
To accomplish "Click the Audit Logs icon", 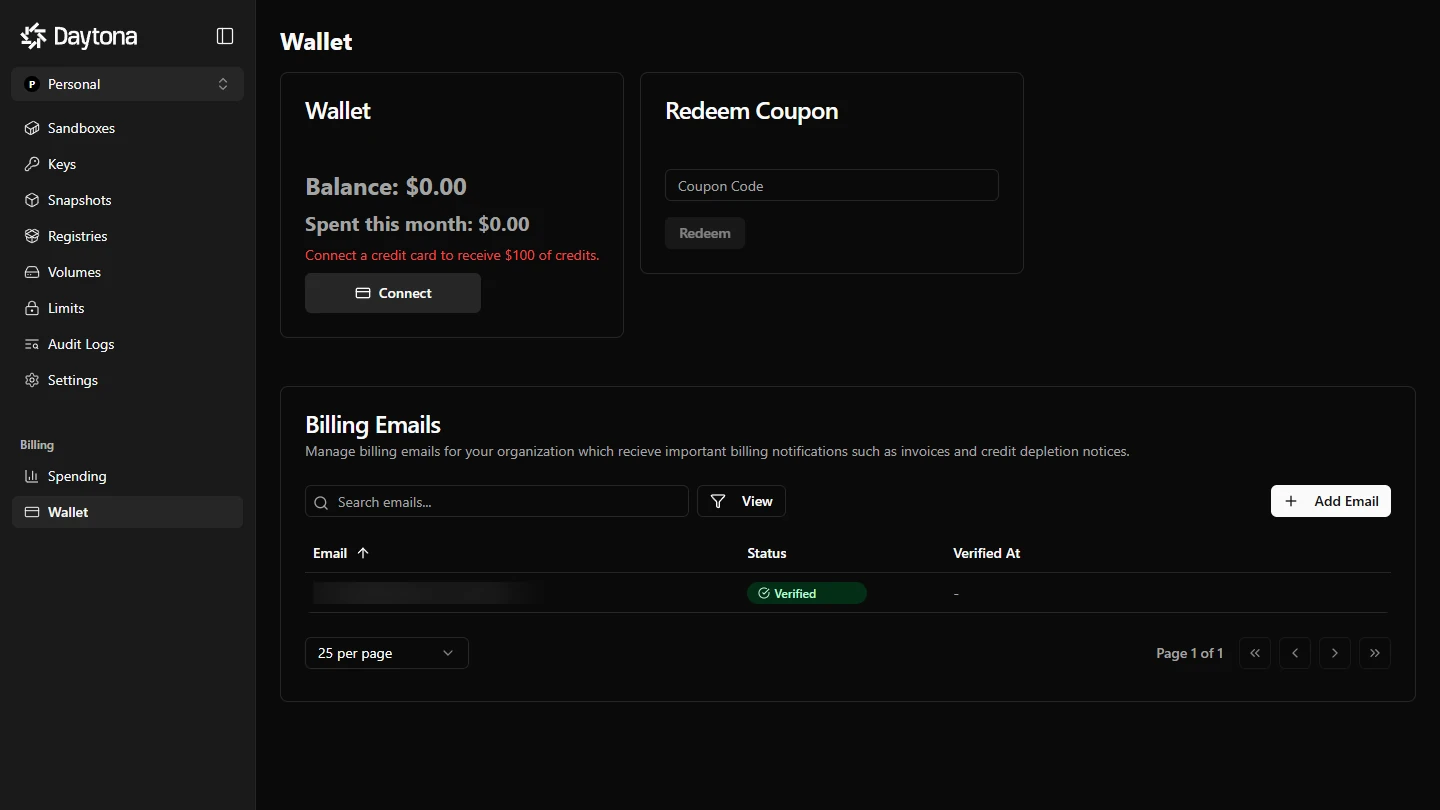I will [x=32, y=344].
